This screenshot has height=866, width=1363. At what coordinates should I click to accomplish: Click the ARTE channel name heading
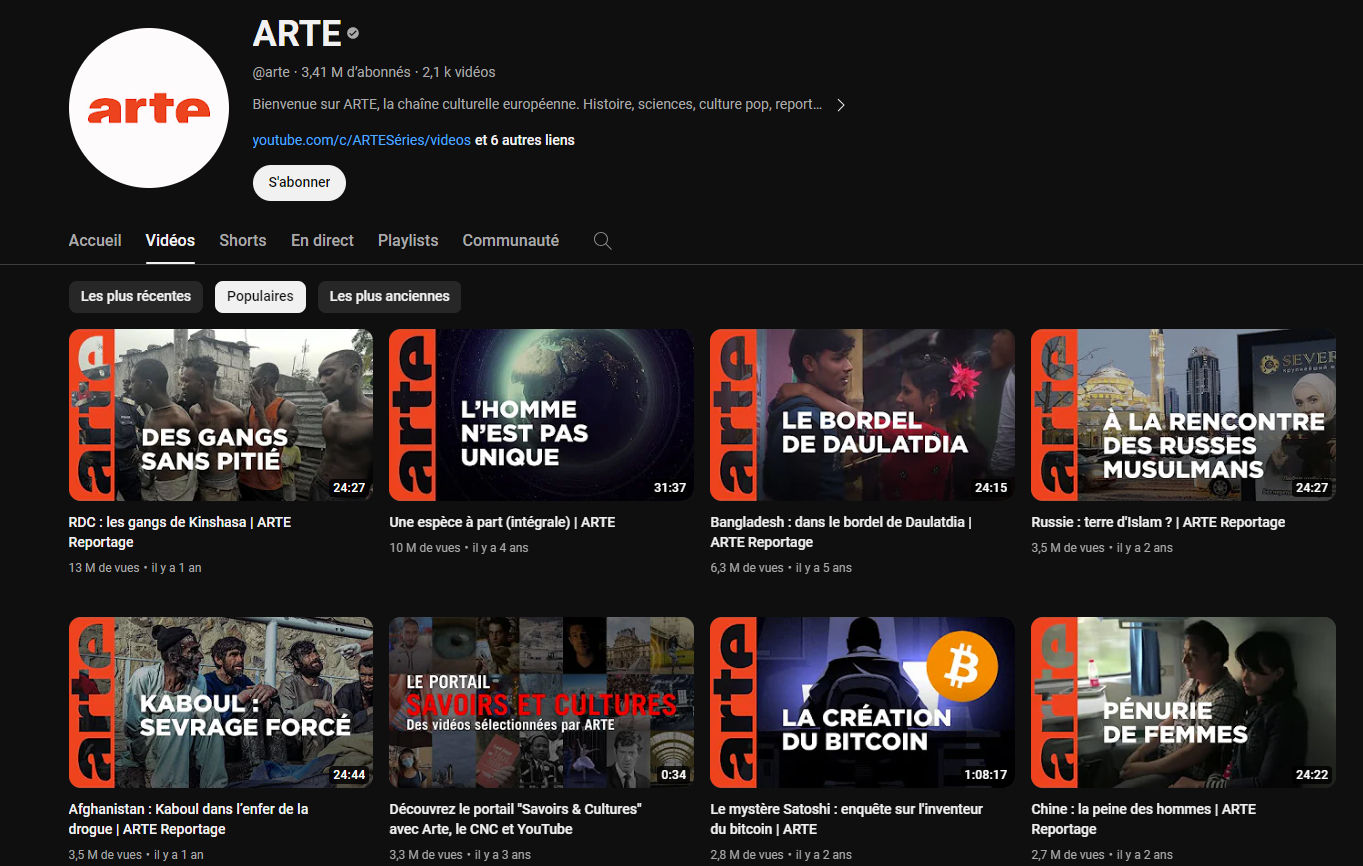tap(297, 34)
